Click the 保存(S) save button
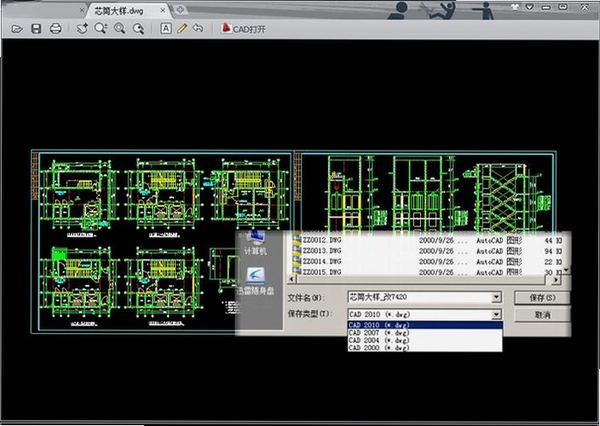The width and height of the screenshot is (600, 426). tap(542, 298)
